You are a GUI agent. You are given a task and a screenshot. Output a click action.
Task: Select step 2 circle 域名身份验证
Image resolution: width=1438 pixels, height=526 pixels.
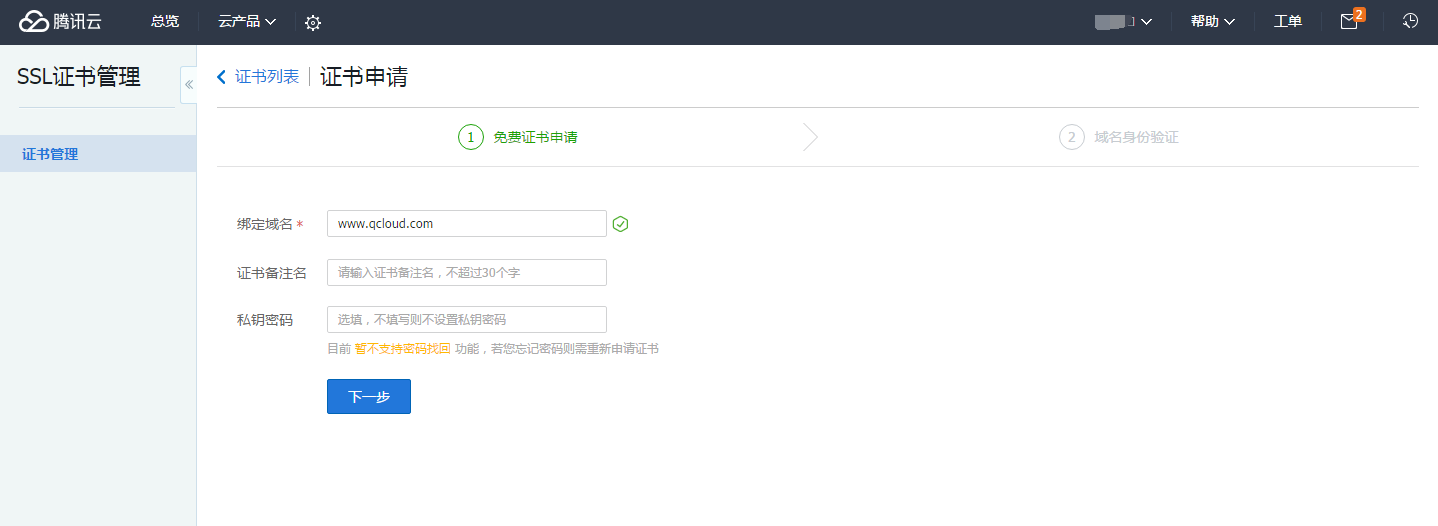coord(1071,137)
